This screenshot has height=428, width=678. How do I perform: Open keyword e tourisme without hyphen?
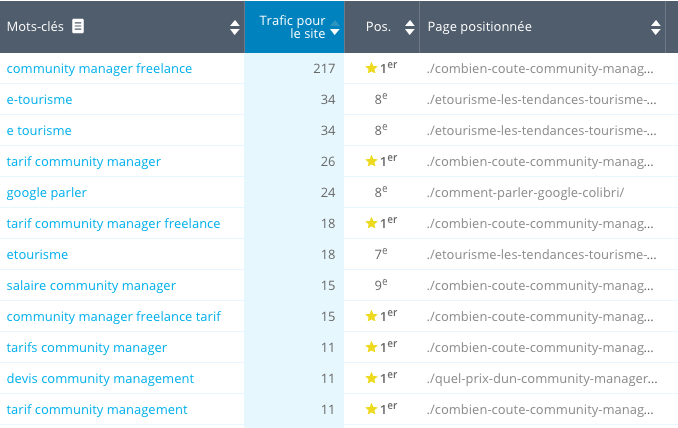39,131
